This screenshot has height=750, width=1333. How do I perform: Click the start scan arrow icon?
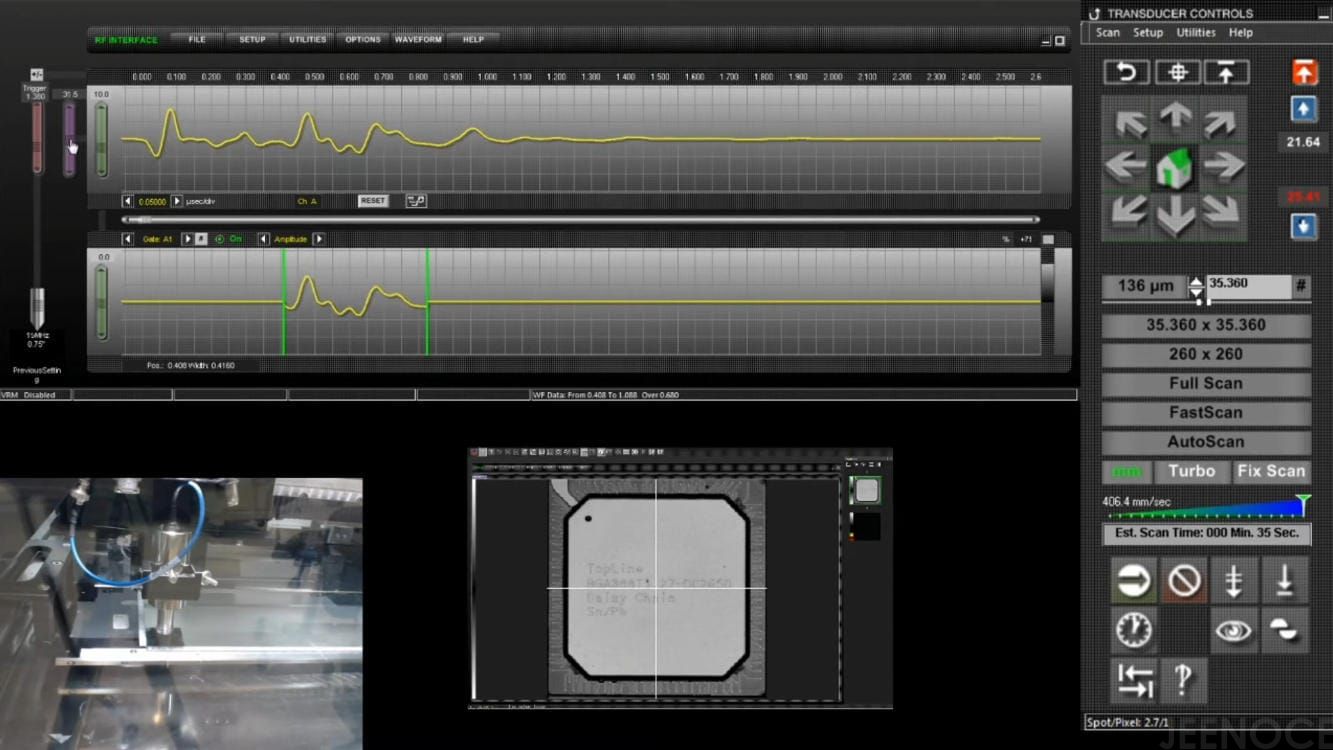pos(1133,580)
